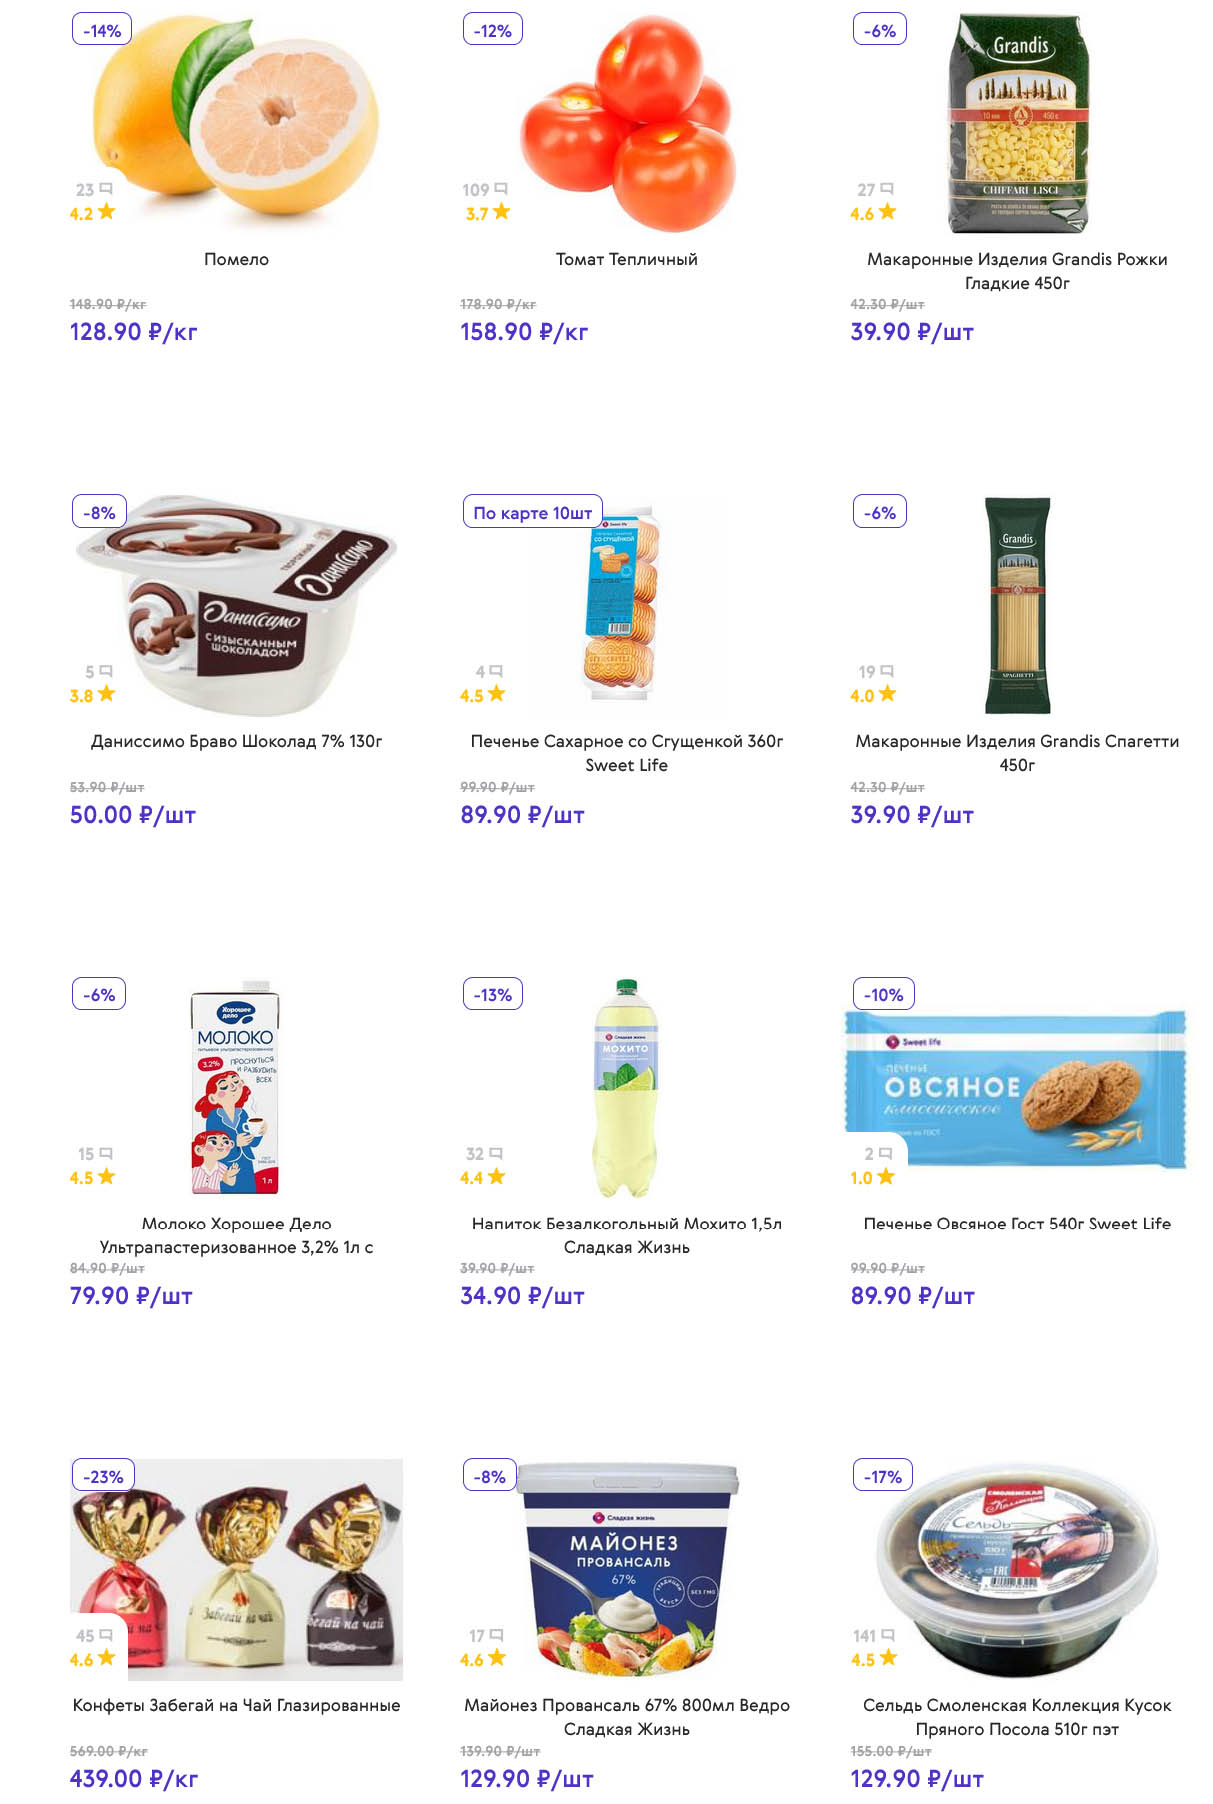Screen dimensions: 1213x1804
Task: Click the review comment icon on Томат Тепличный
Action: coord(501,189)
